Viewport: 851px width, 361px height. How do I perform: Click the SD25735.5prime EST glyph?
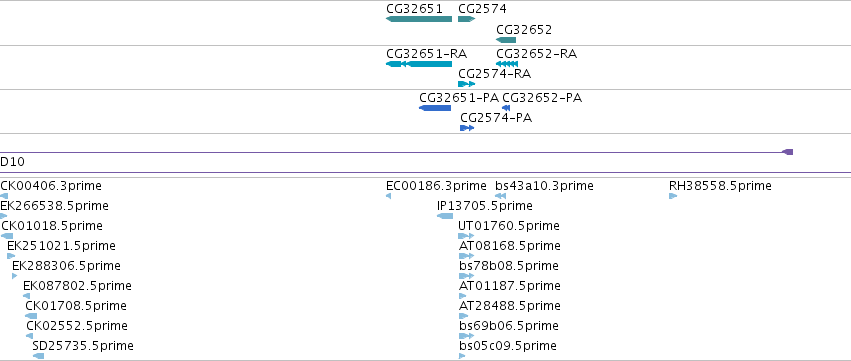(x=38, y=356)
